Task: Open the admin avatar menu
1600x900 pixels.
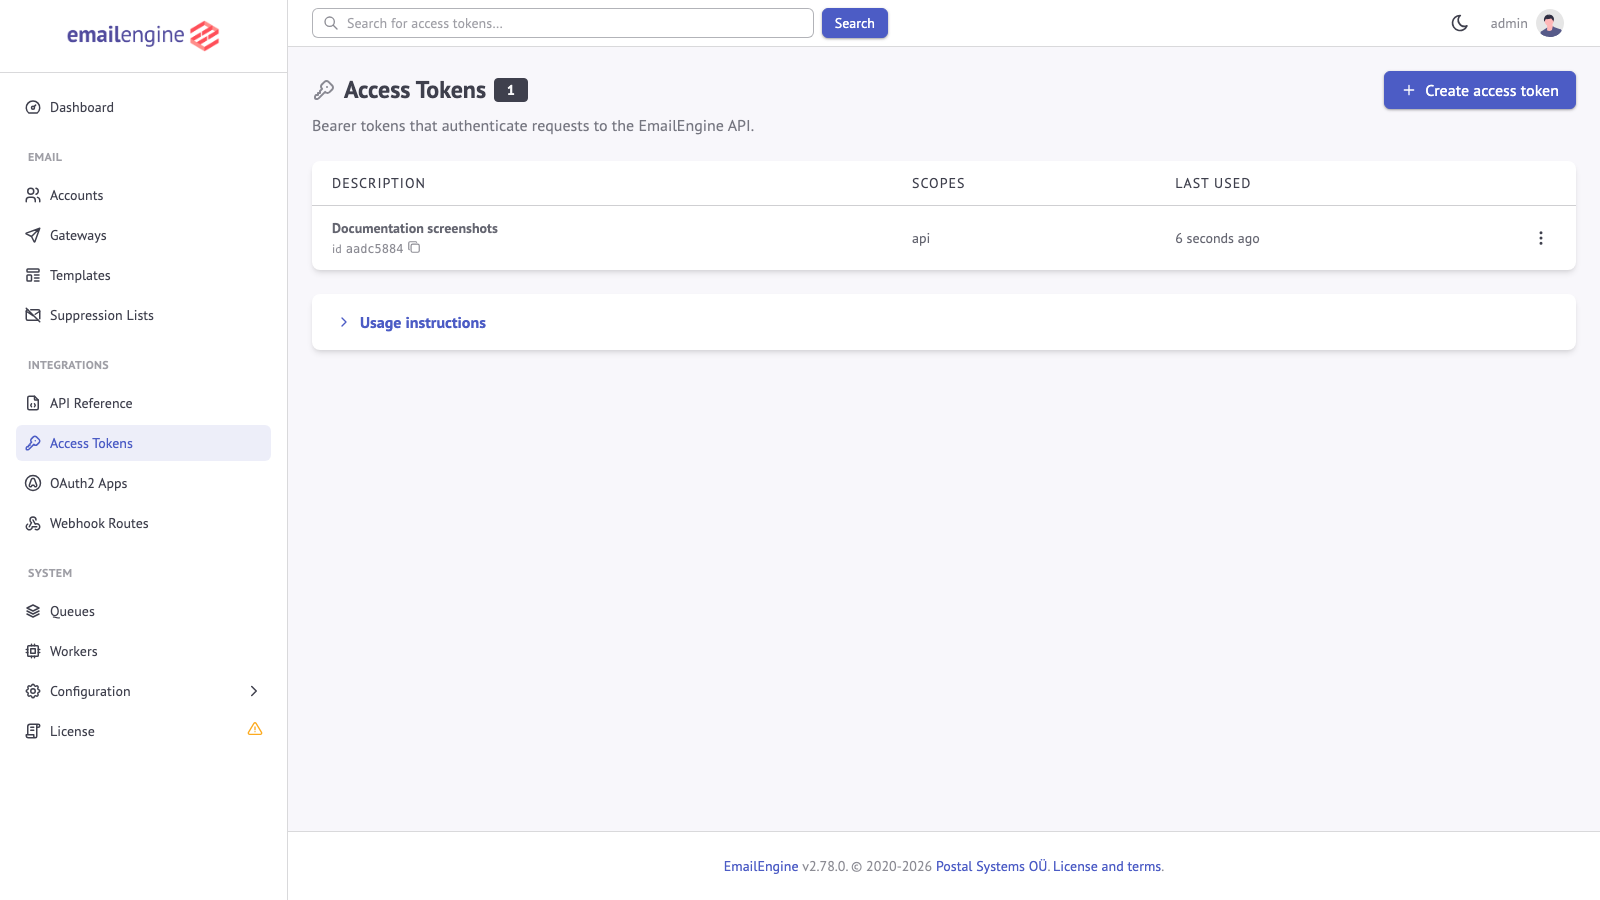Action: [1550, 23]
